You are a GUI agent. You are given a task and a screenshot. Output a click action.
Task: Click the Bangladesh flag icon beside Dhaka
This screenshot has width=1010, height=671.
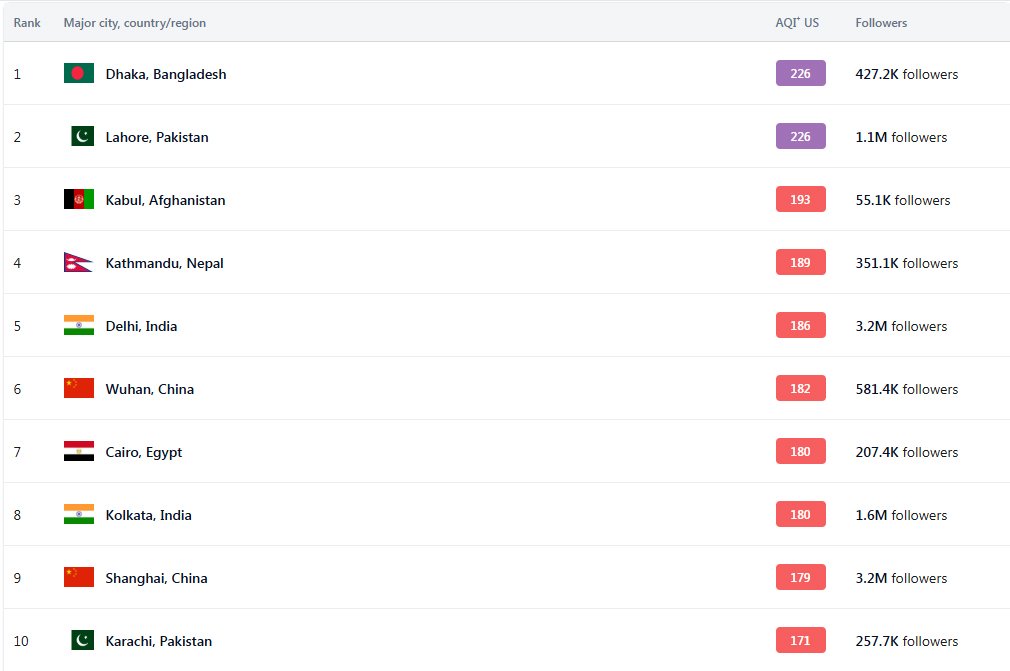point(78,74)
